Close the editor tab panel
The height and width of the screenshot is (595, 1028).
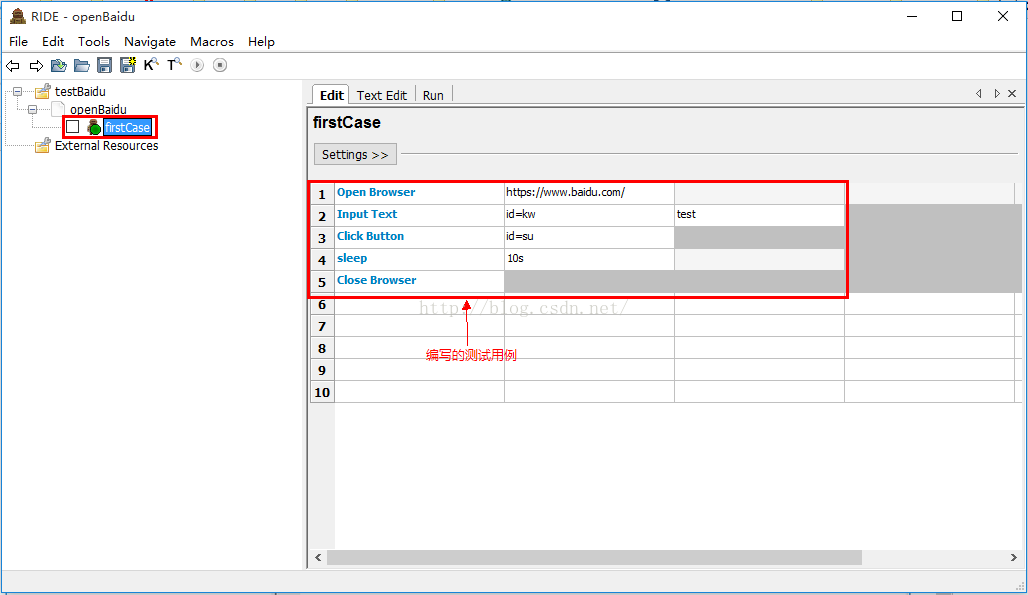tap(1012, 94)
